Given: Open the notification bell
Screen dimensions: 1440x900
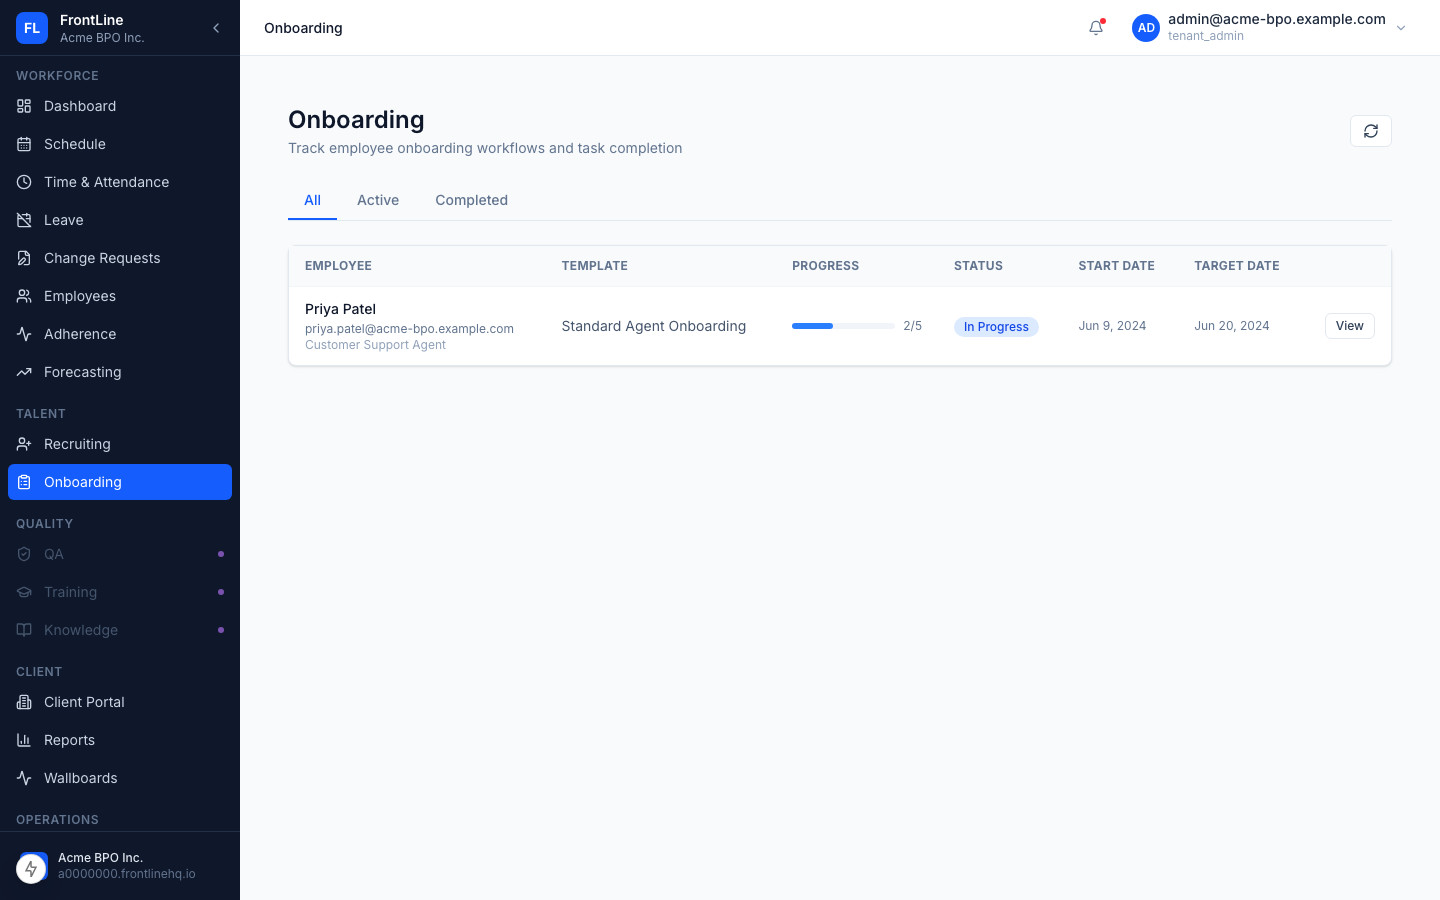Looking at the screenshot, I should [x=1096, y=28].
